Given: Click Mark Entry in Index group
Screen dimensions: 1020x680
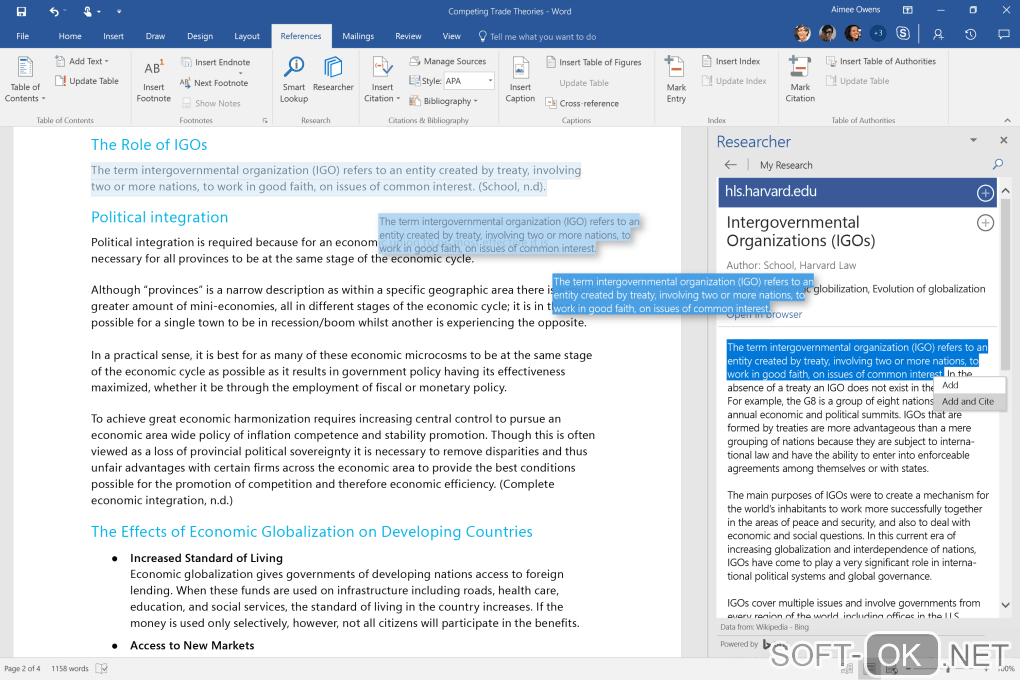Looking at the screenshot, I should pyautogui.click(x=676, y=79).
